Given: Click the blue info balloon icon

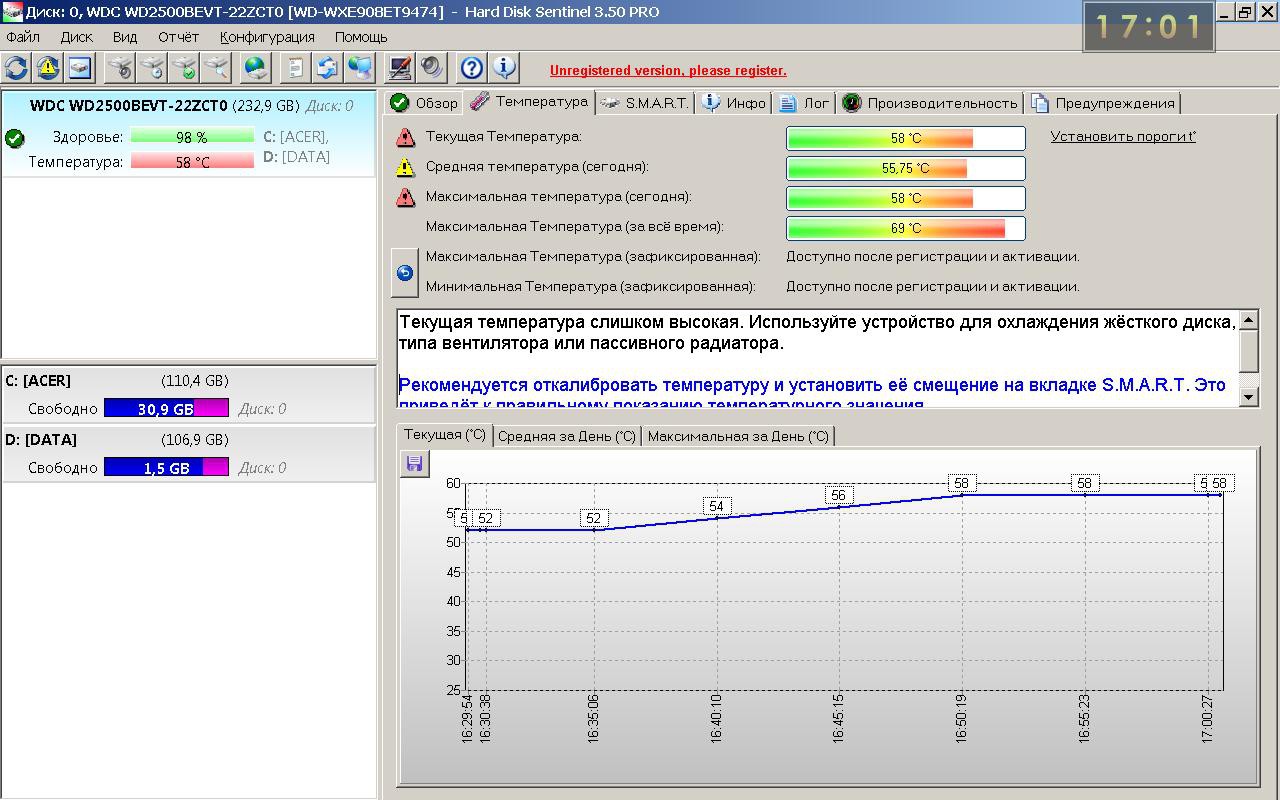Looking at the screenshot, I should pos(504,68).
